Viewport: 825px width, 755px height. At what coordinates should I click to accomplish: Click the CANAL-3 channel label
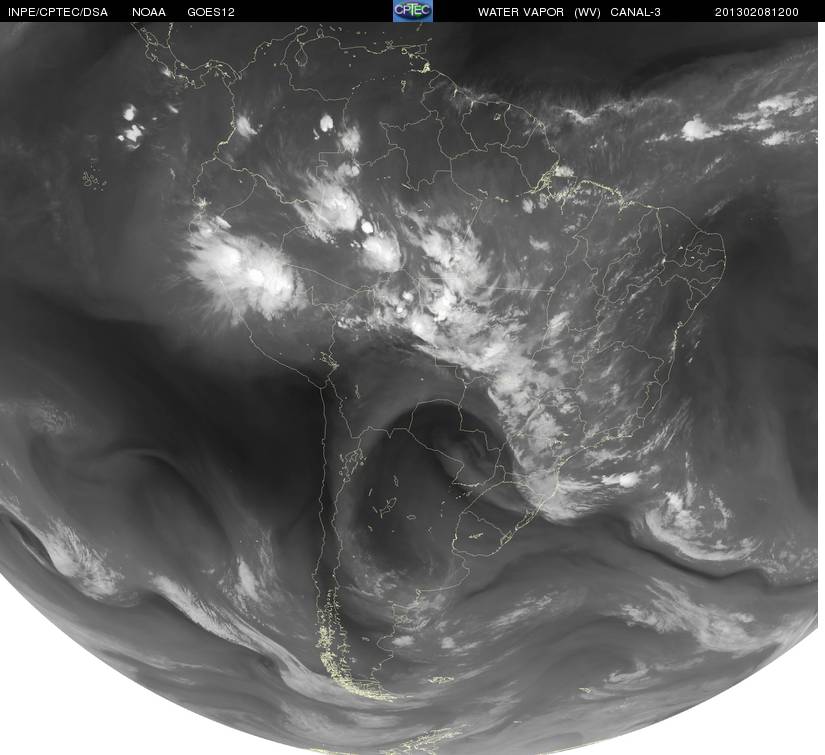pyautogui.click(x=636, y=13)
